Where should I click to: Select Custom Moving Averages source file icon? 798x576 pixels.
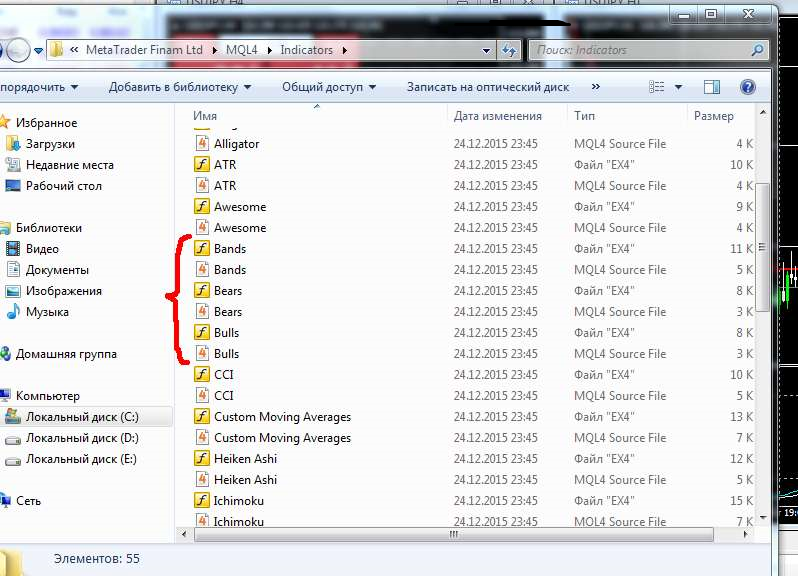(202, 438)
